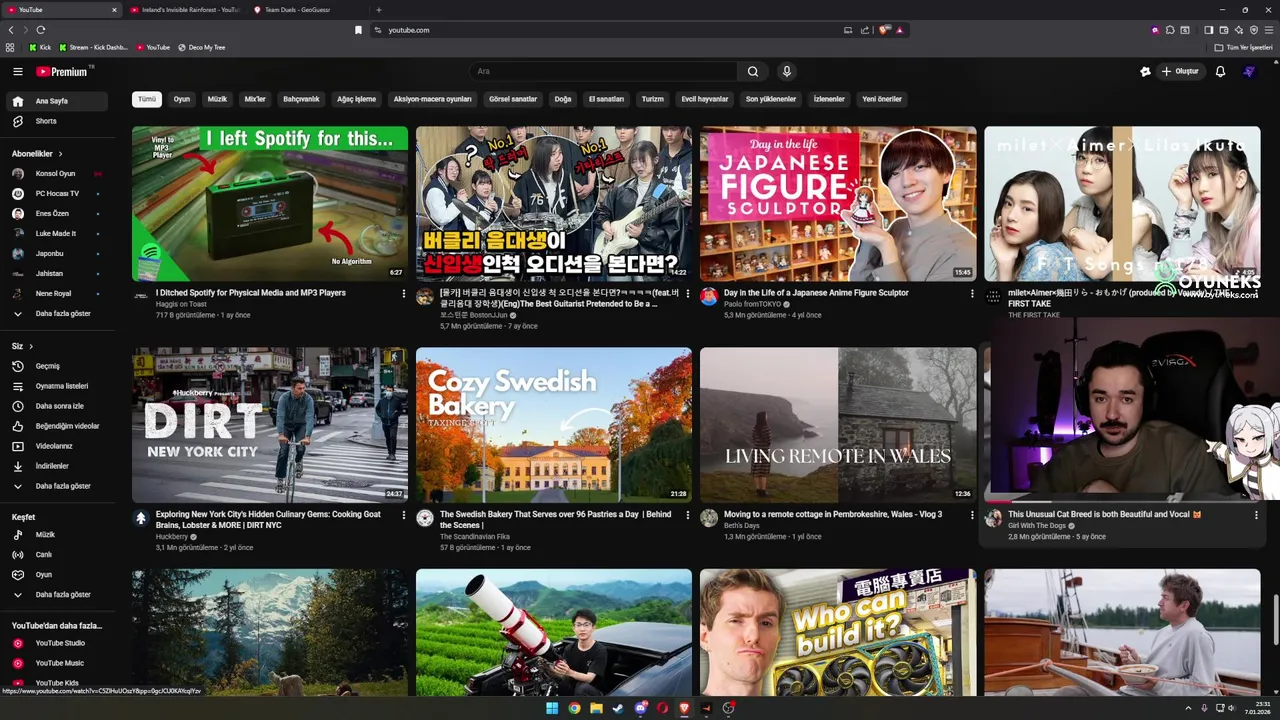Open Huckberry channel avatar
The width and height of the screenshot is (1280, 720).
141,518
